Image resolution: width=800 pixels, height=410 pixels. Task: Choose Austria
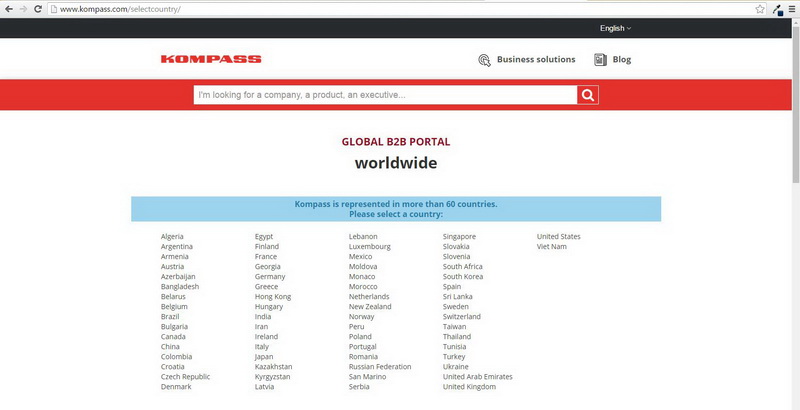point(172,267)
